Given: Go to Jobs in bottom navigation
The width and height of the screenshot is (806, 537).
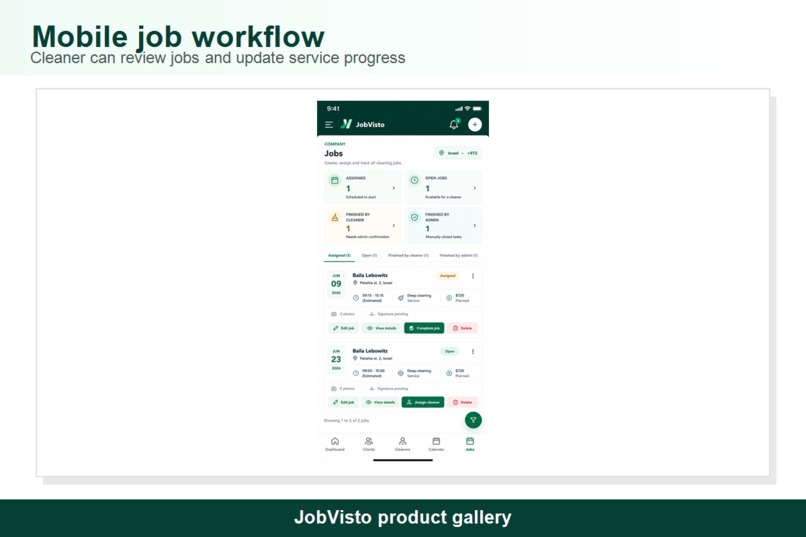Looking at the screenshot, I should (x=470, y=444).
